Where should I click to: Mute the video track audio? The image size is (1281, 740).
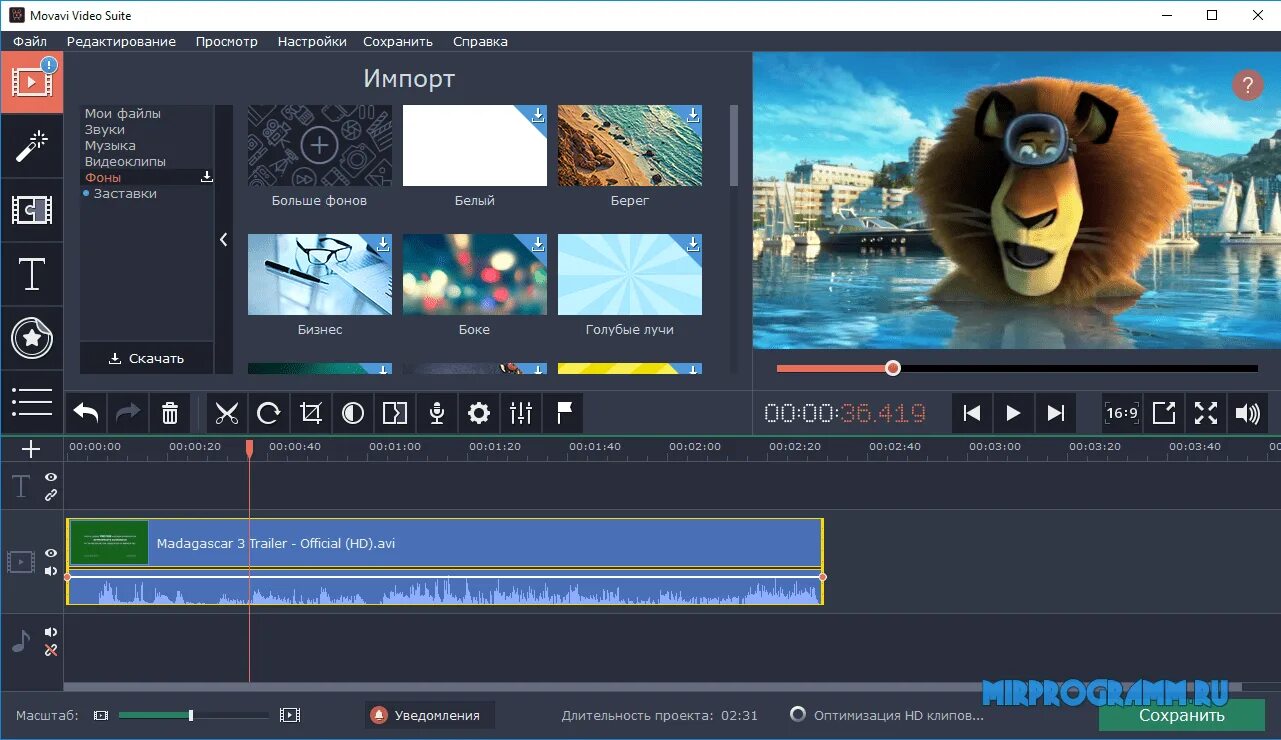(x=51, y=571)
